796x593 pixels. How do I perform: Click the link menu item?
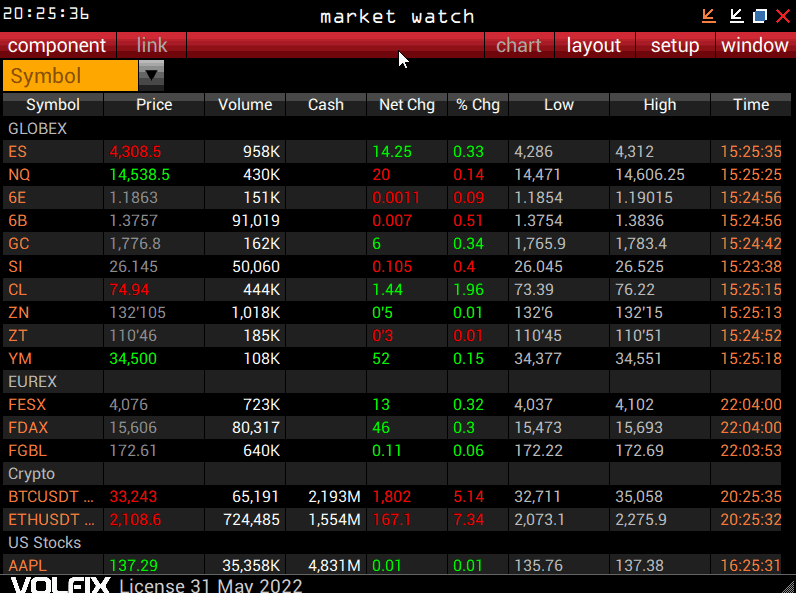[x=152, y=45]
